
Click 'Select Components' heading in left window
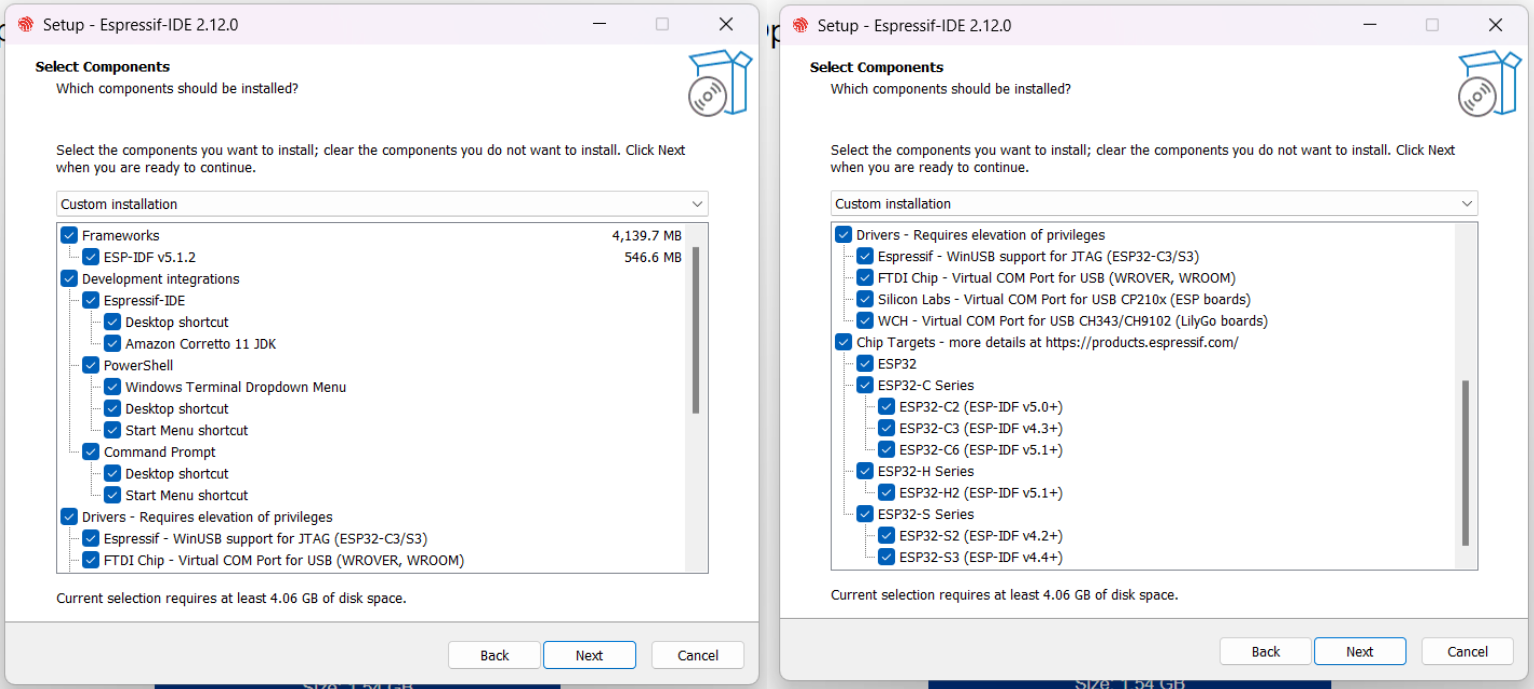pyautogui.click(x=102, y=67)
